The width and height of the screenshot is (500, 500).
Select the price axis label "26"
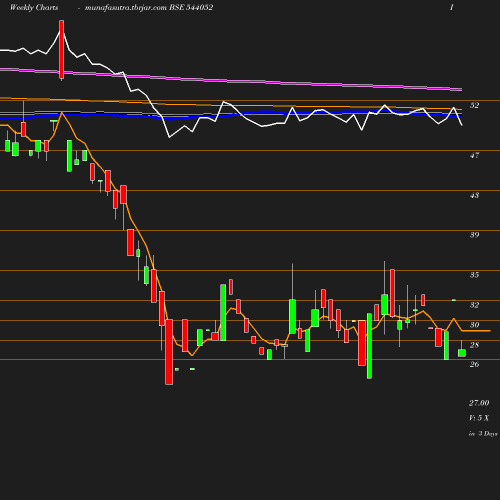click(474, 364)
